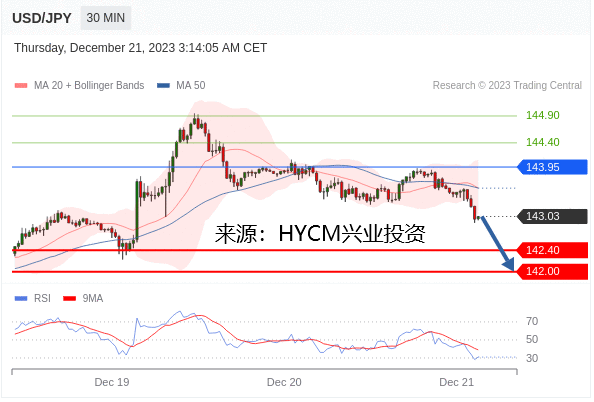Click the MA 50 blue legend swatch
The height and width of the screenshot is (402, 594).
click(x=163, y=86)
